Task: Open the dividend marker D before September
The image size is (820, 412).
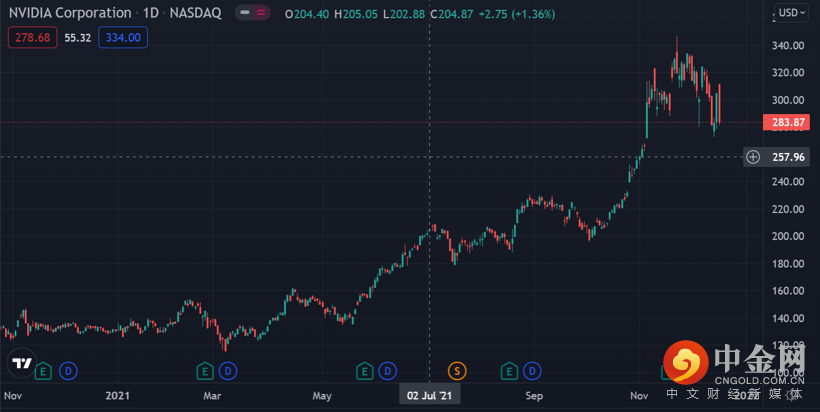Action: pos(534,371)
